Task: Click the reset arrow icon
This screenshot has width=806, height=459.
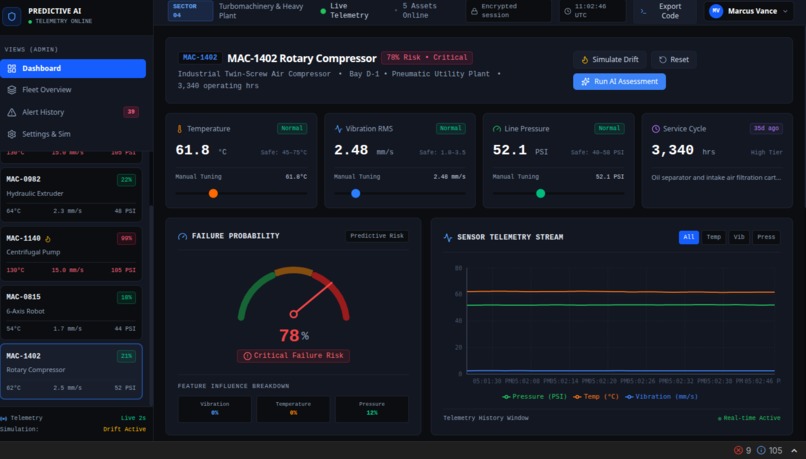Action: coord(663,60)
